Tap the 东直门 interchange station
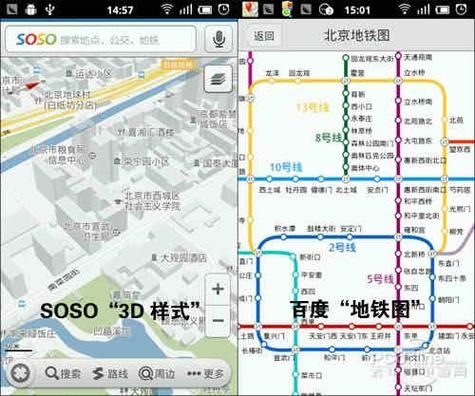 [x=432, y=253]
